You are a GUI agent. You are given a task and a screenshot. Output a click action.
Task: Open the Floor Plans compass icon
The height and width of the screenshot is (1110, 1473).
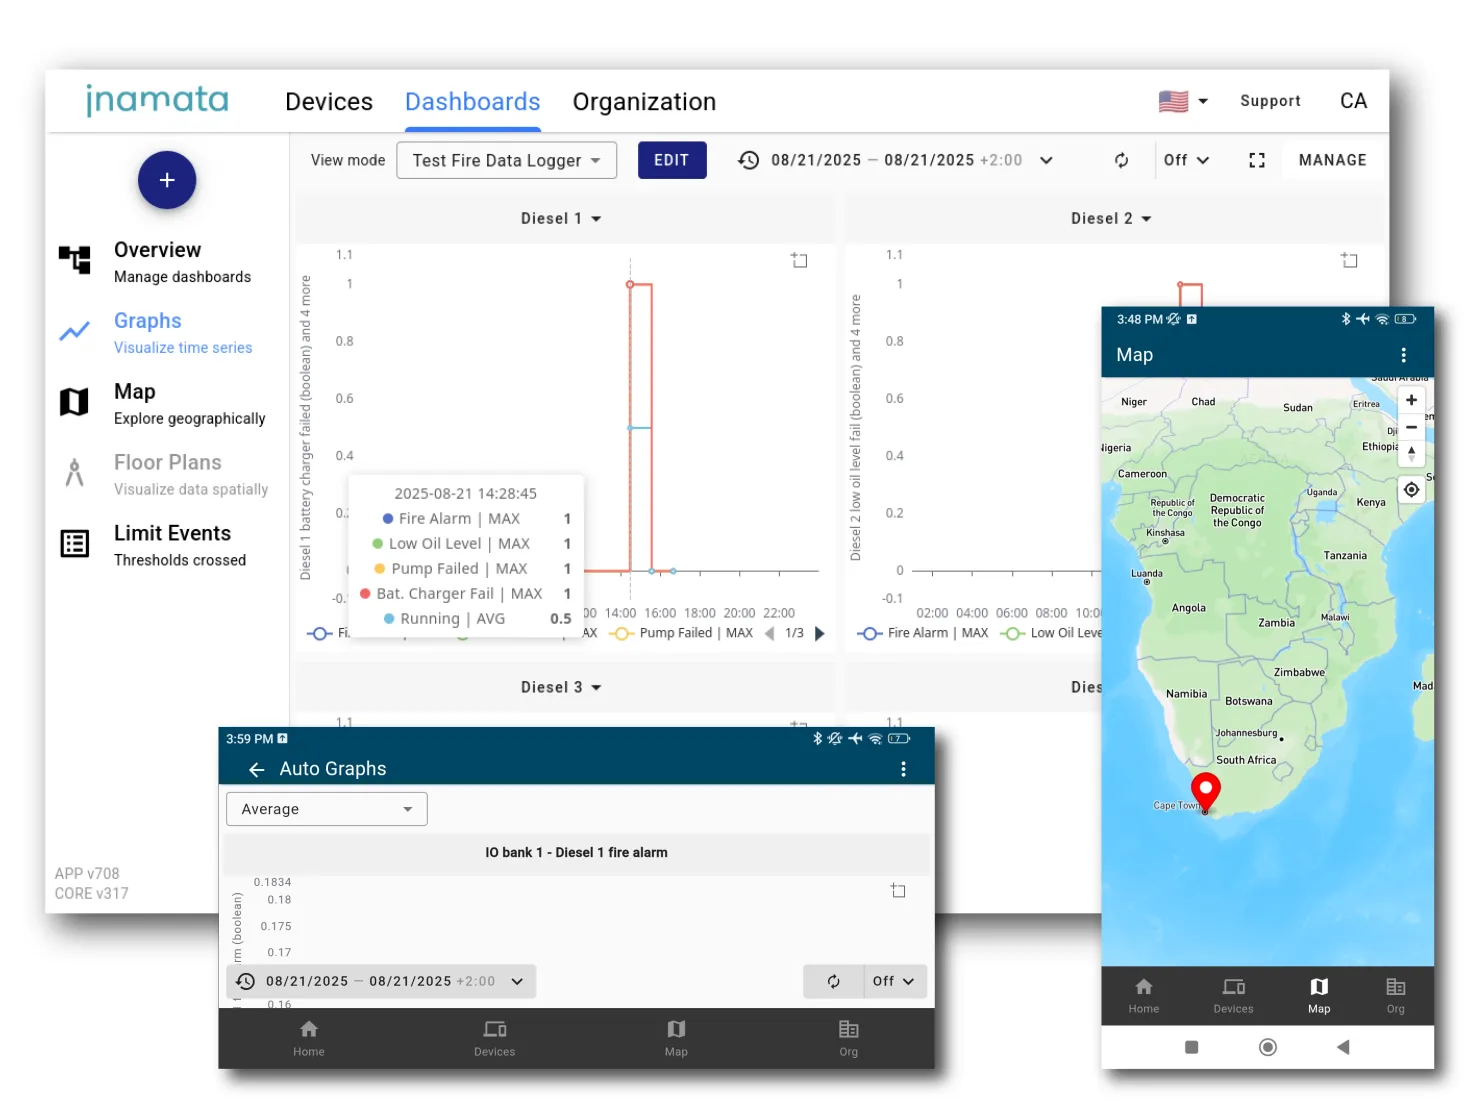coord(75,472)
